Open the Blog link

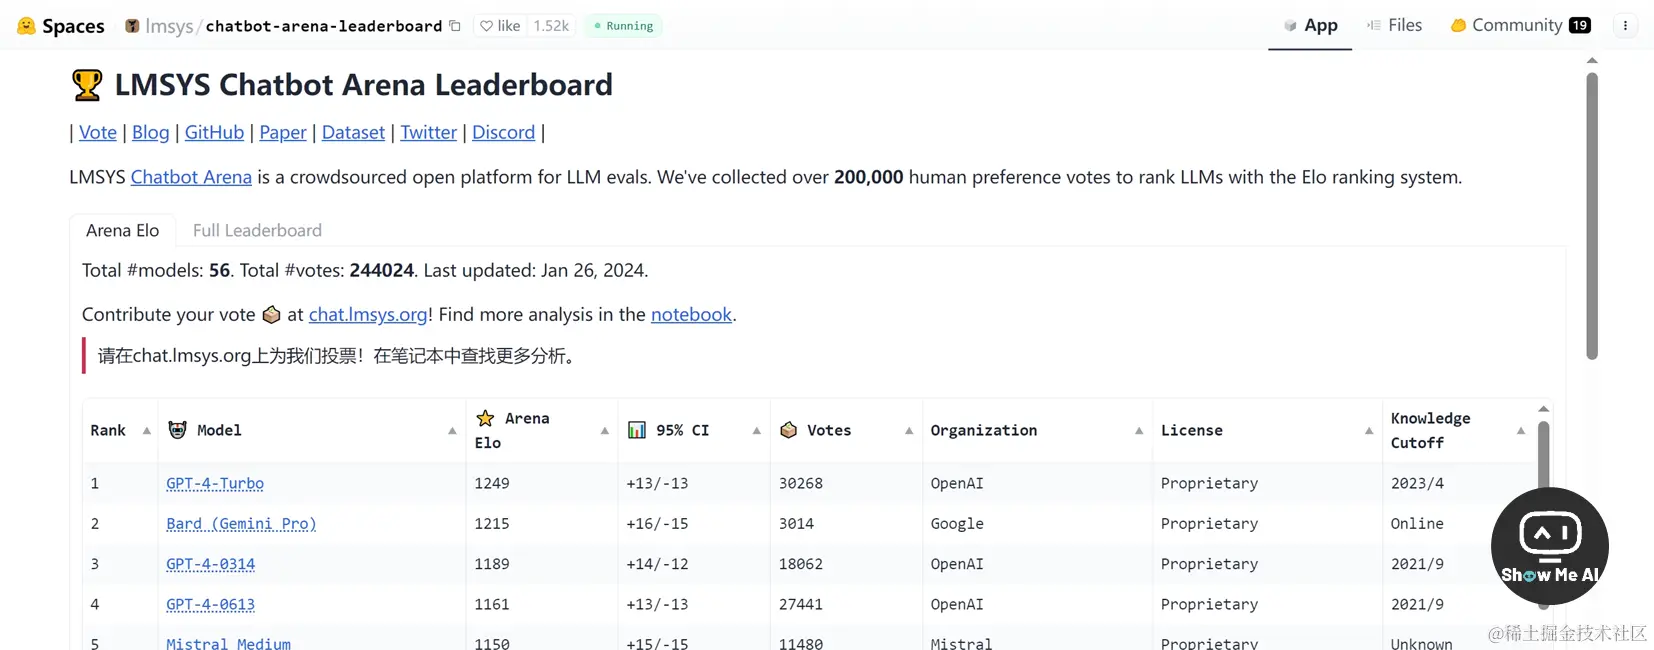tap(151, 132)
